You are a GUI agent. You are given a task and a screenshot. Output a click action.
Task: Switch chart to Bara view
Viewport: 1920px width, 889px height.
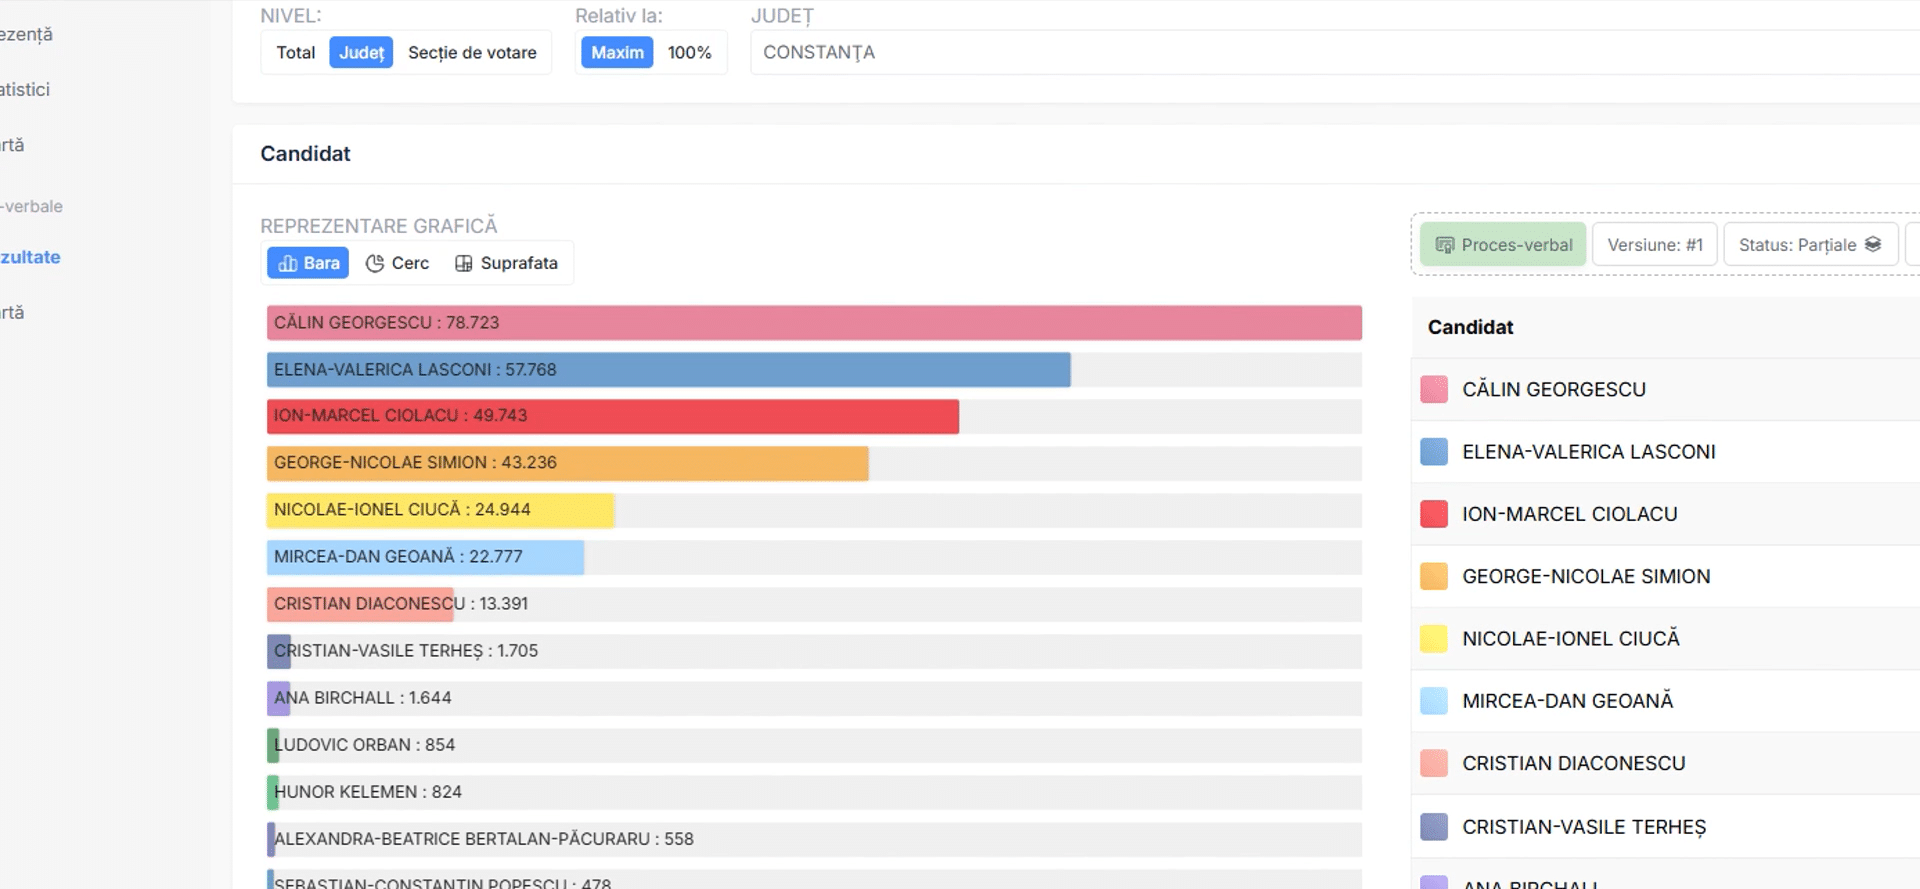tap(308, 263)
